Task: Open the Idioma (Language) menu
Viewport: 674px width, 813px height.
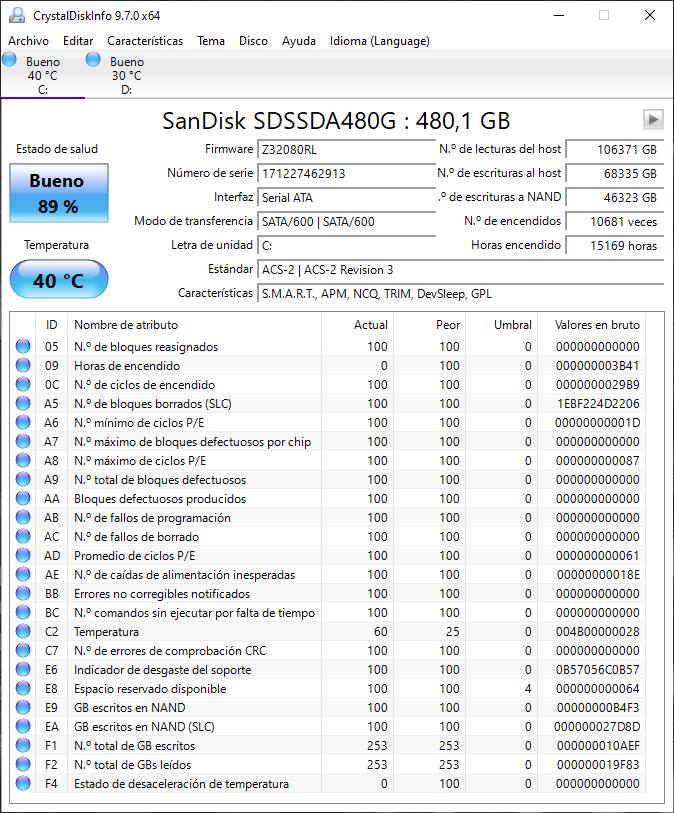Action: [x=380, y=41]
